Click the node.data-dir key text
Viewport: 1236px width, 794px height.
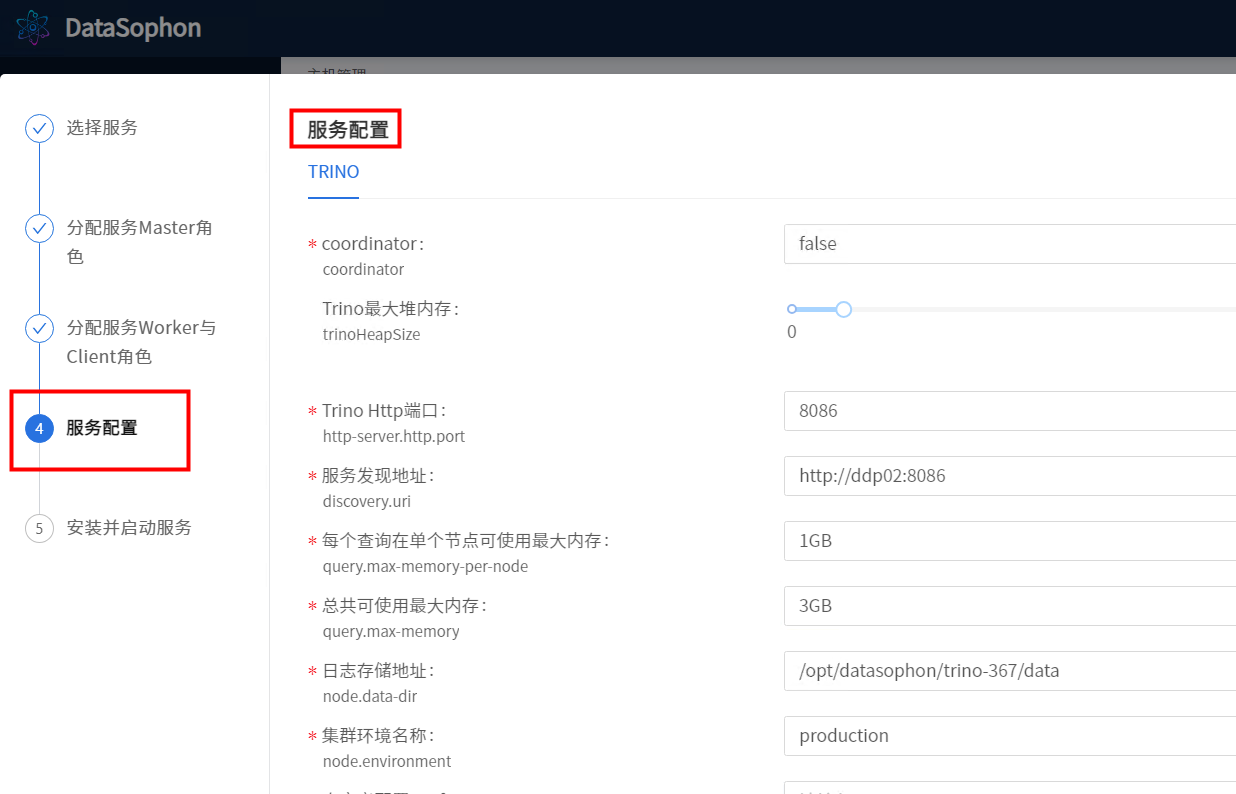pos(370,697)
